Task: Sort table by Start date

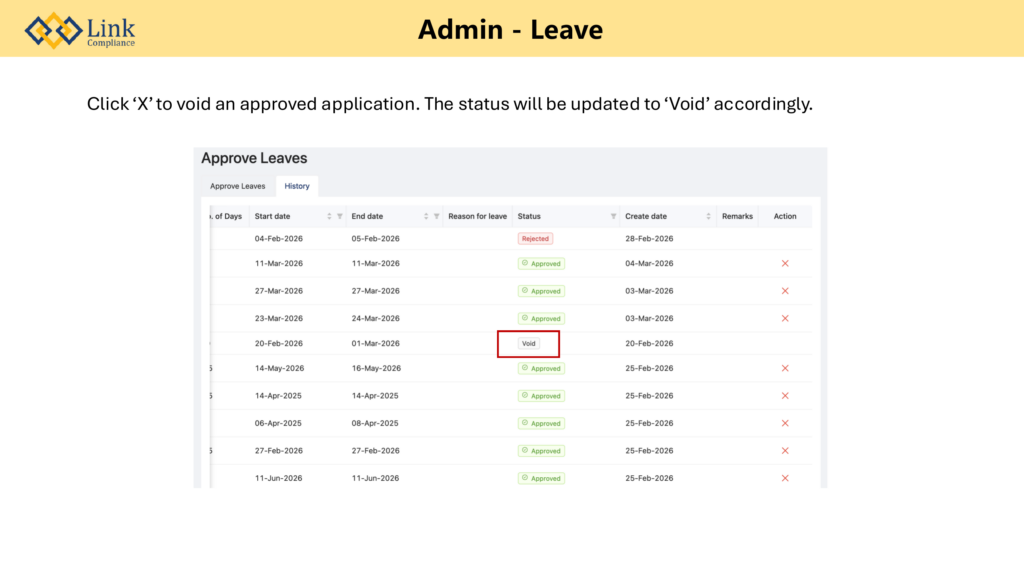Action: coord(330,216)
